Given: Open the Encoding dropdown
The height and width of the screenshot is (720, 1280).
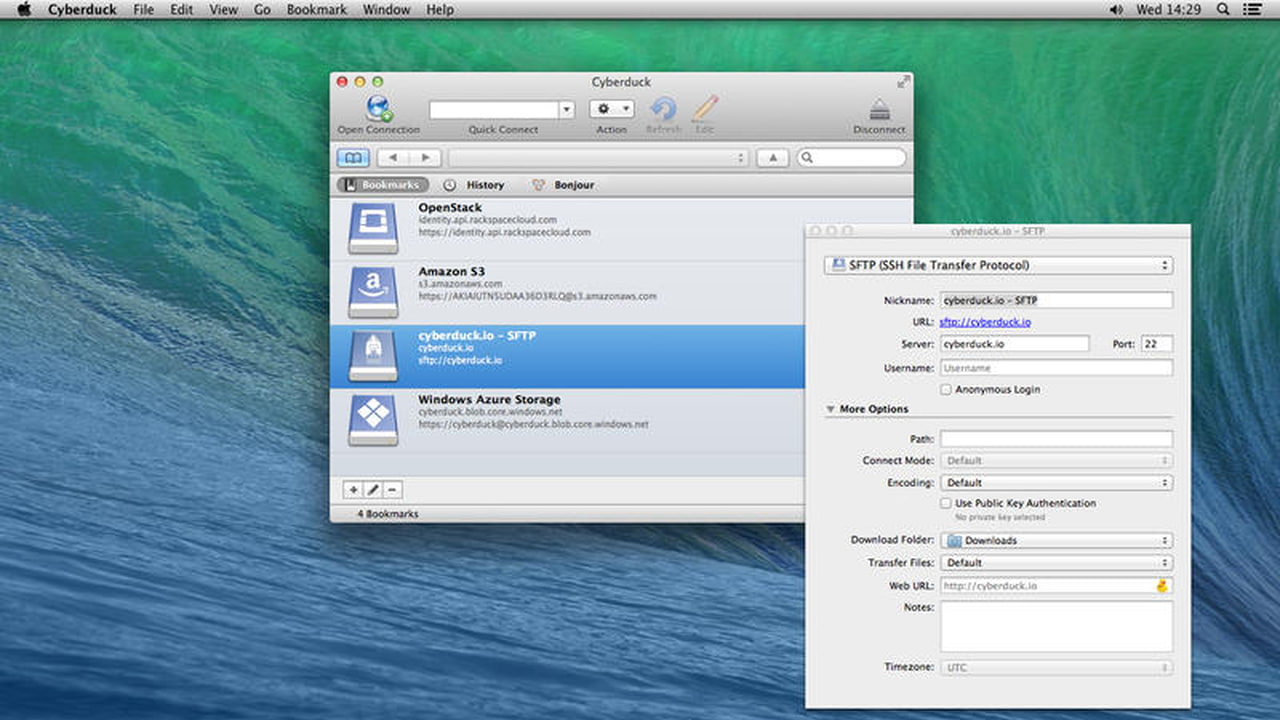Looking at the screenshot, I should click(x=1056, y=482).
